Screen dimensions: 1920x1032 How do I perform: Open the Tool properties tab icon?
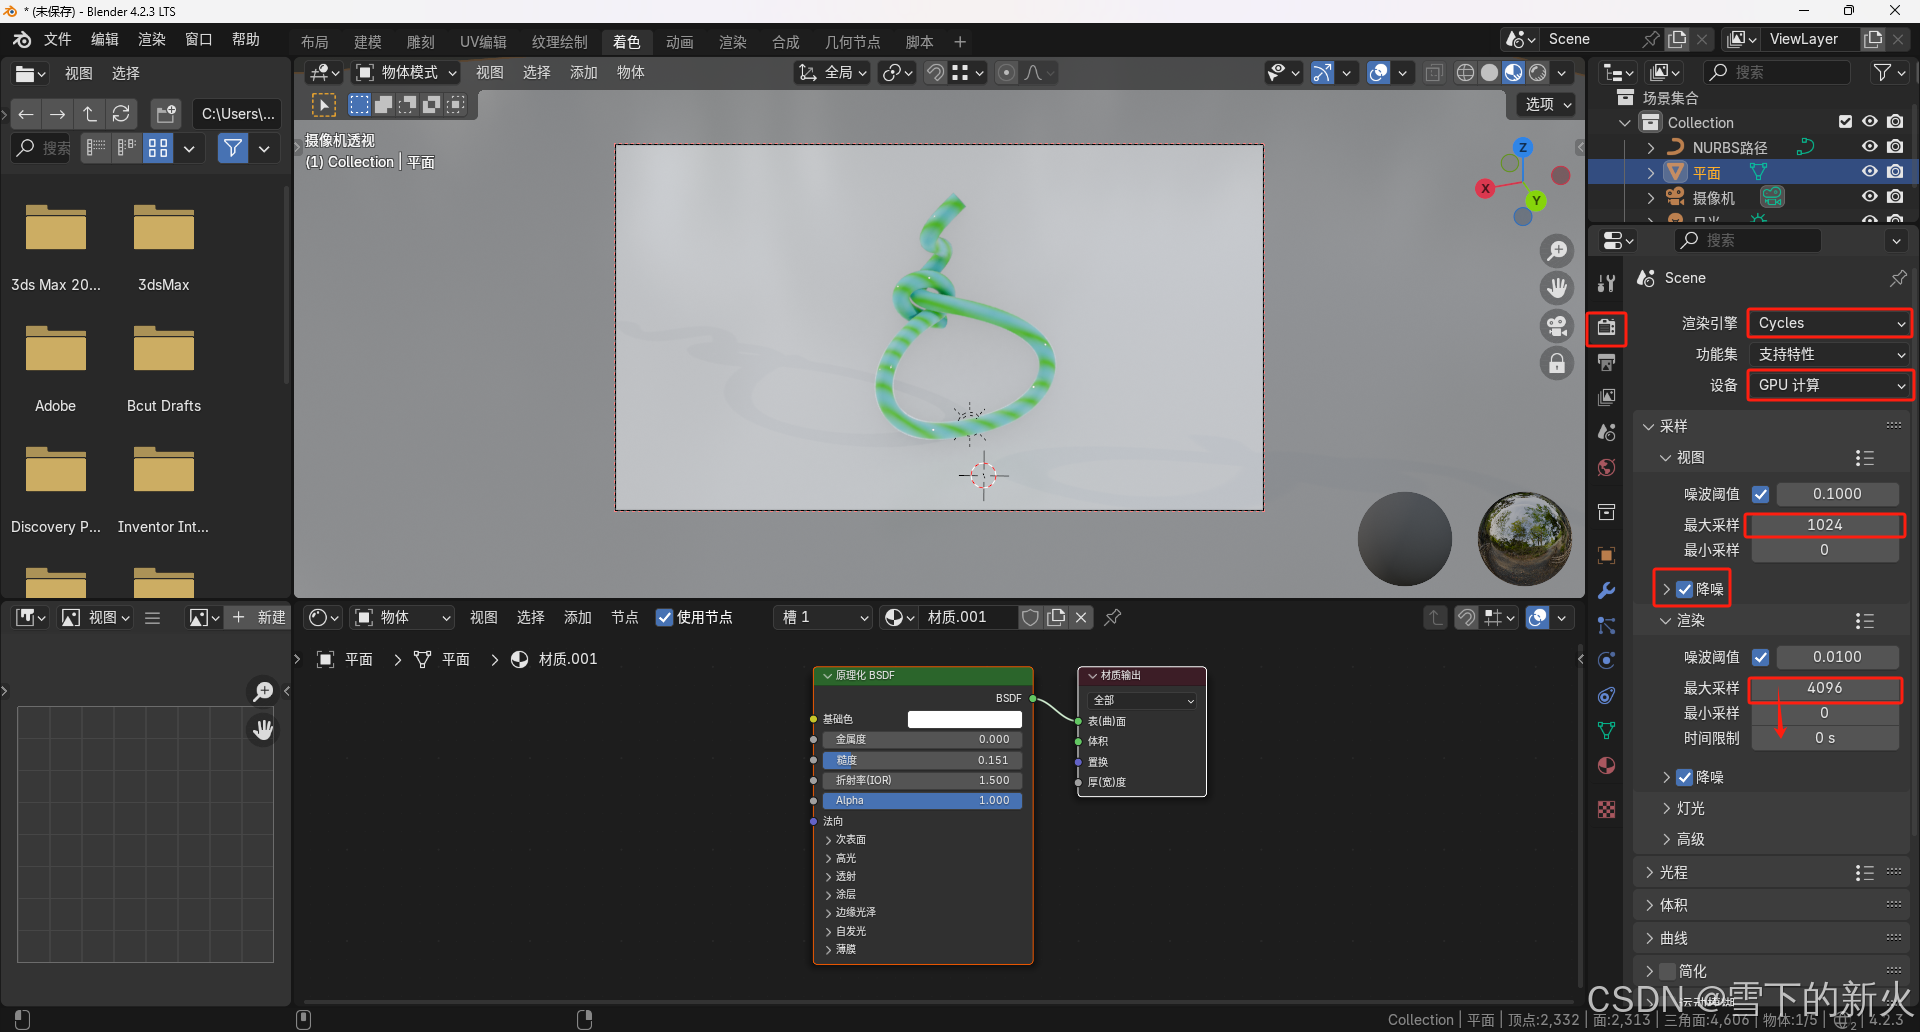1606,283
